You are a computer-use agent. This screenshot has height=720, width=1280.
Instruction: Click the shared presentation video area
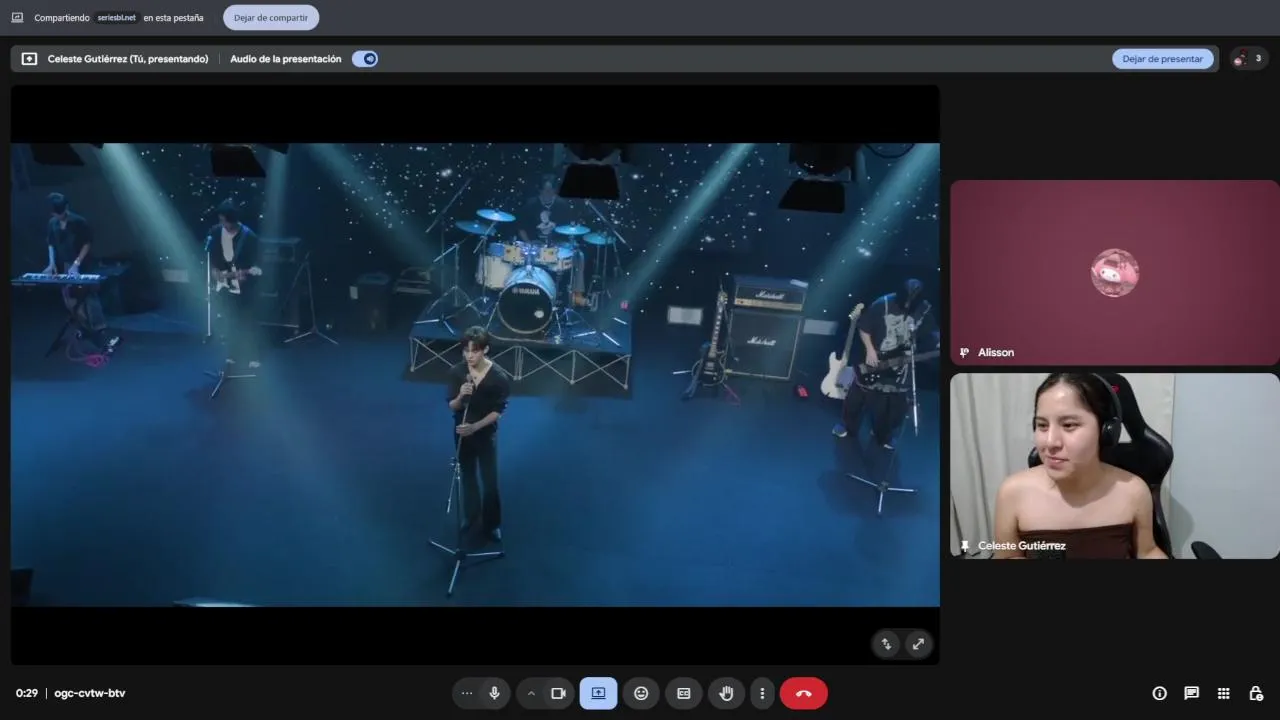(475, 374)
